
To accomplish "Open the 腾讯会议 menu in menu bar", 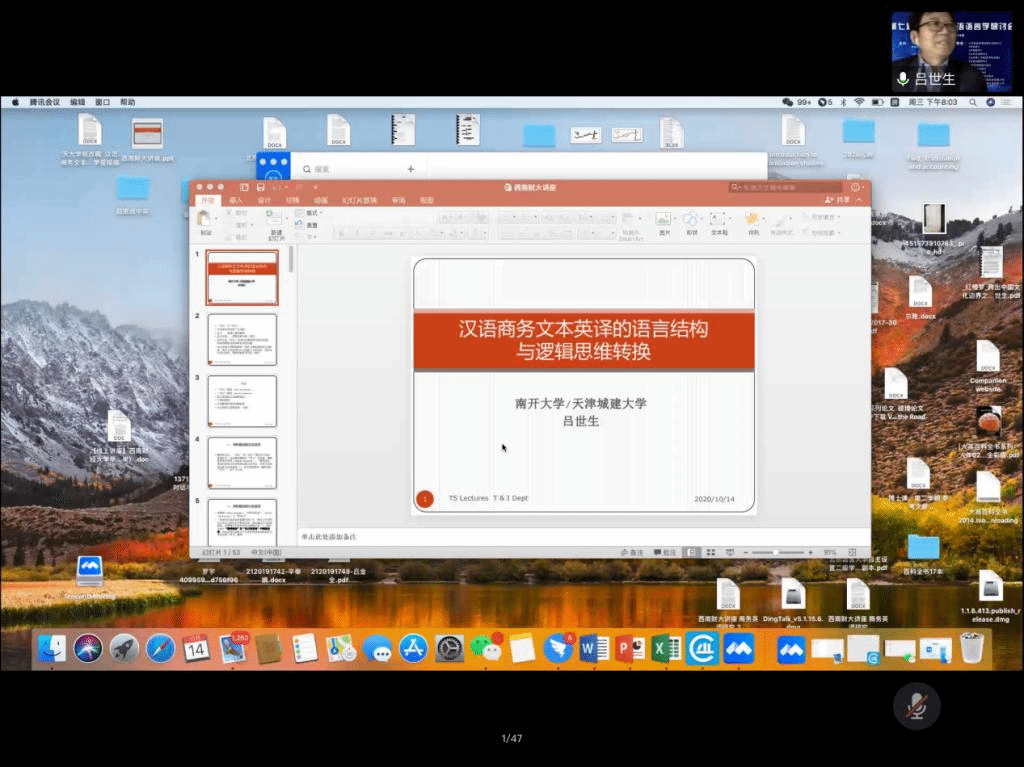I will [44, 102].
